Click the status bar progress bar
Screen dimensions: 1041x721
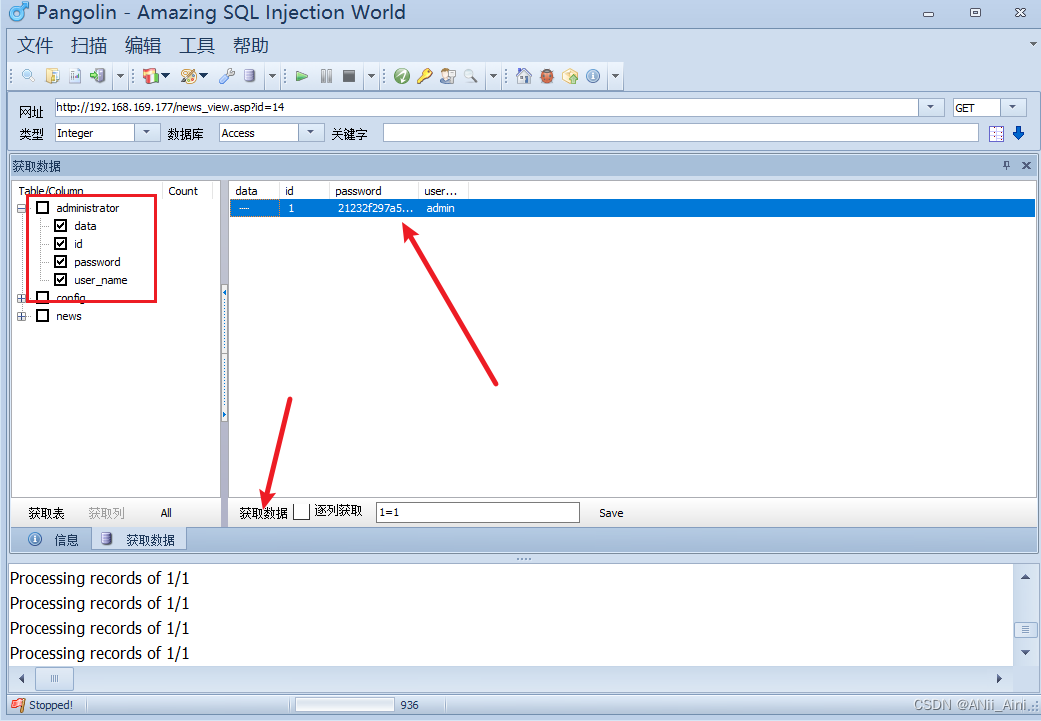(x=345, y=704)
